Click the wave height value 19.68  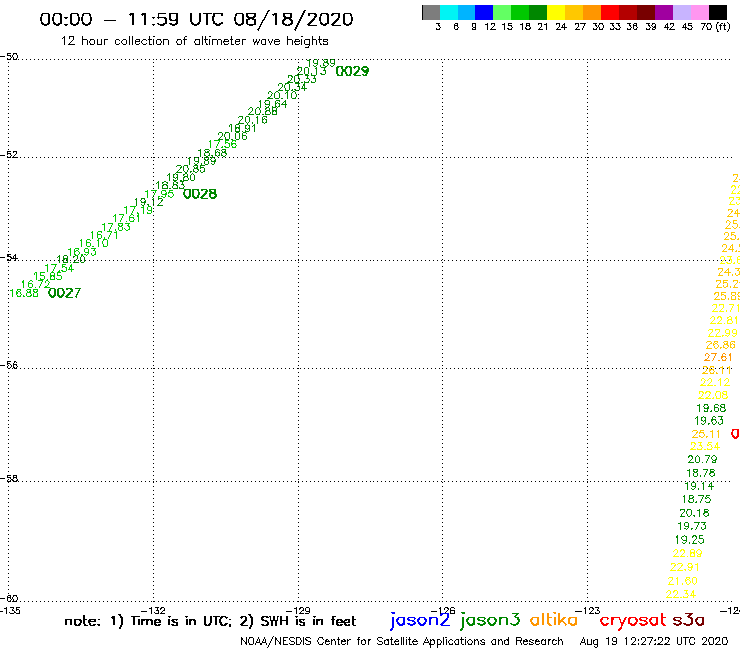pos(711,408)
